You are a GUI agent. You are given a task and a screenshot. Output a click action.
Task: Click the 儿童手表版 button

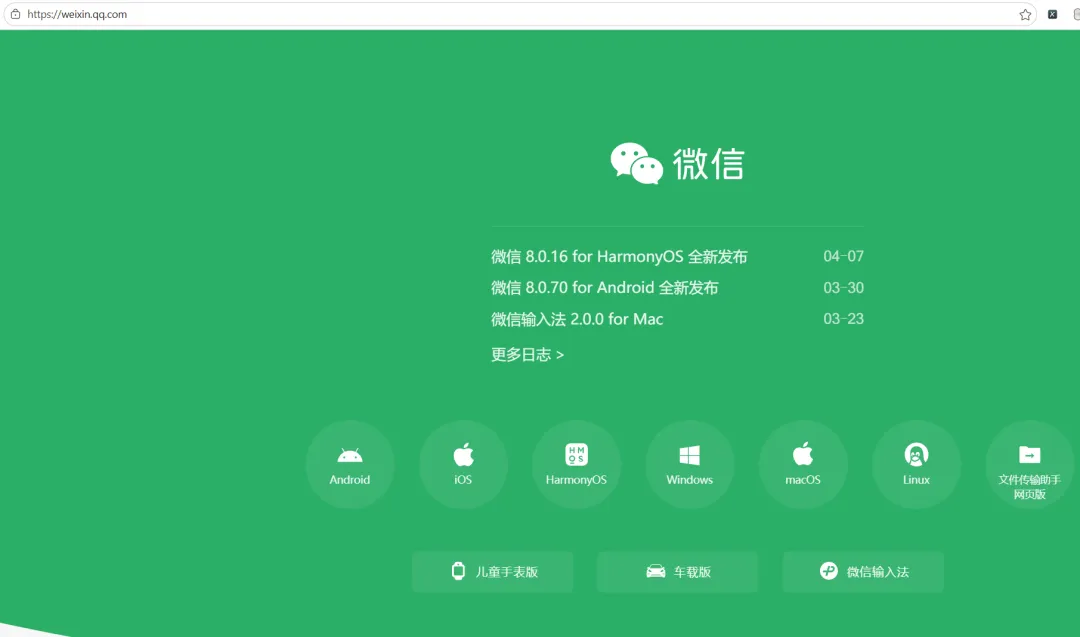pos(492,572)
